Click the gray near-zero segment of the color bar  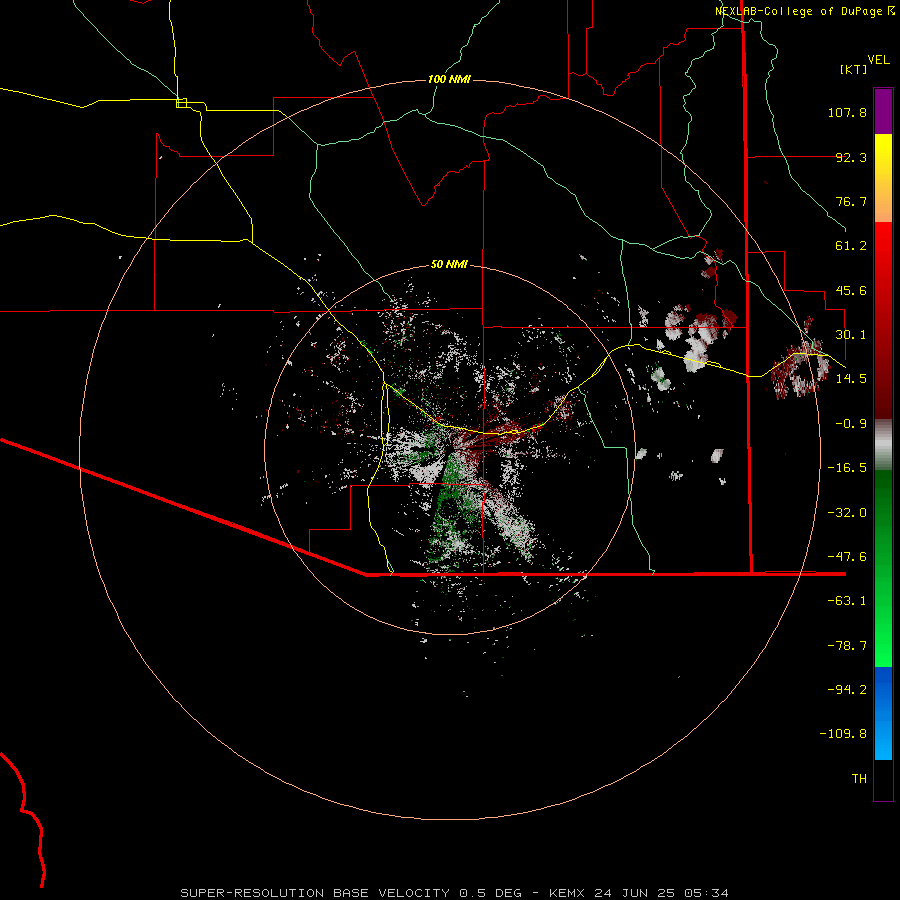coord(883,445)
